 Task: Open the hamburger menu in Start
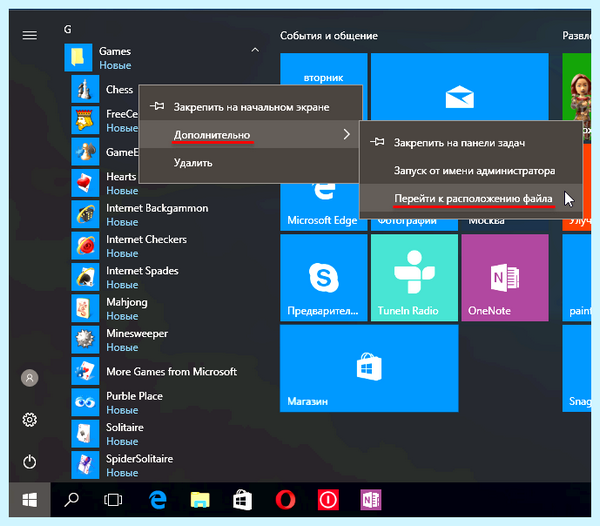[x=29, y=36]
